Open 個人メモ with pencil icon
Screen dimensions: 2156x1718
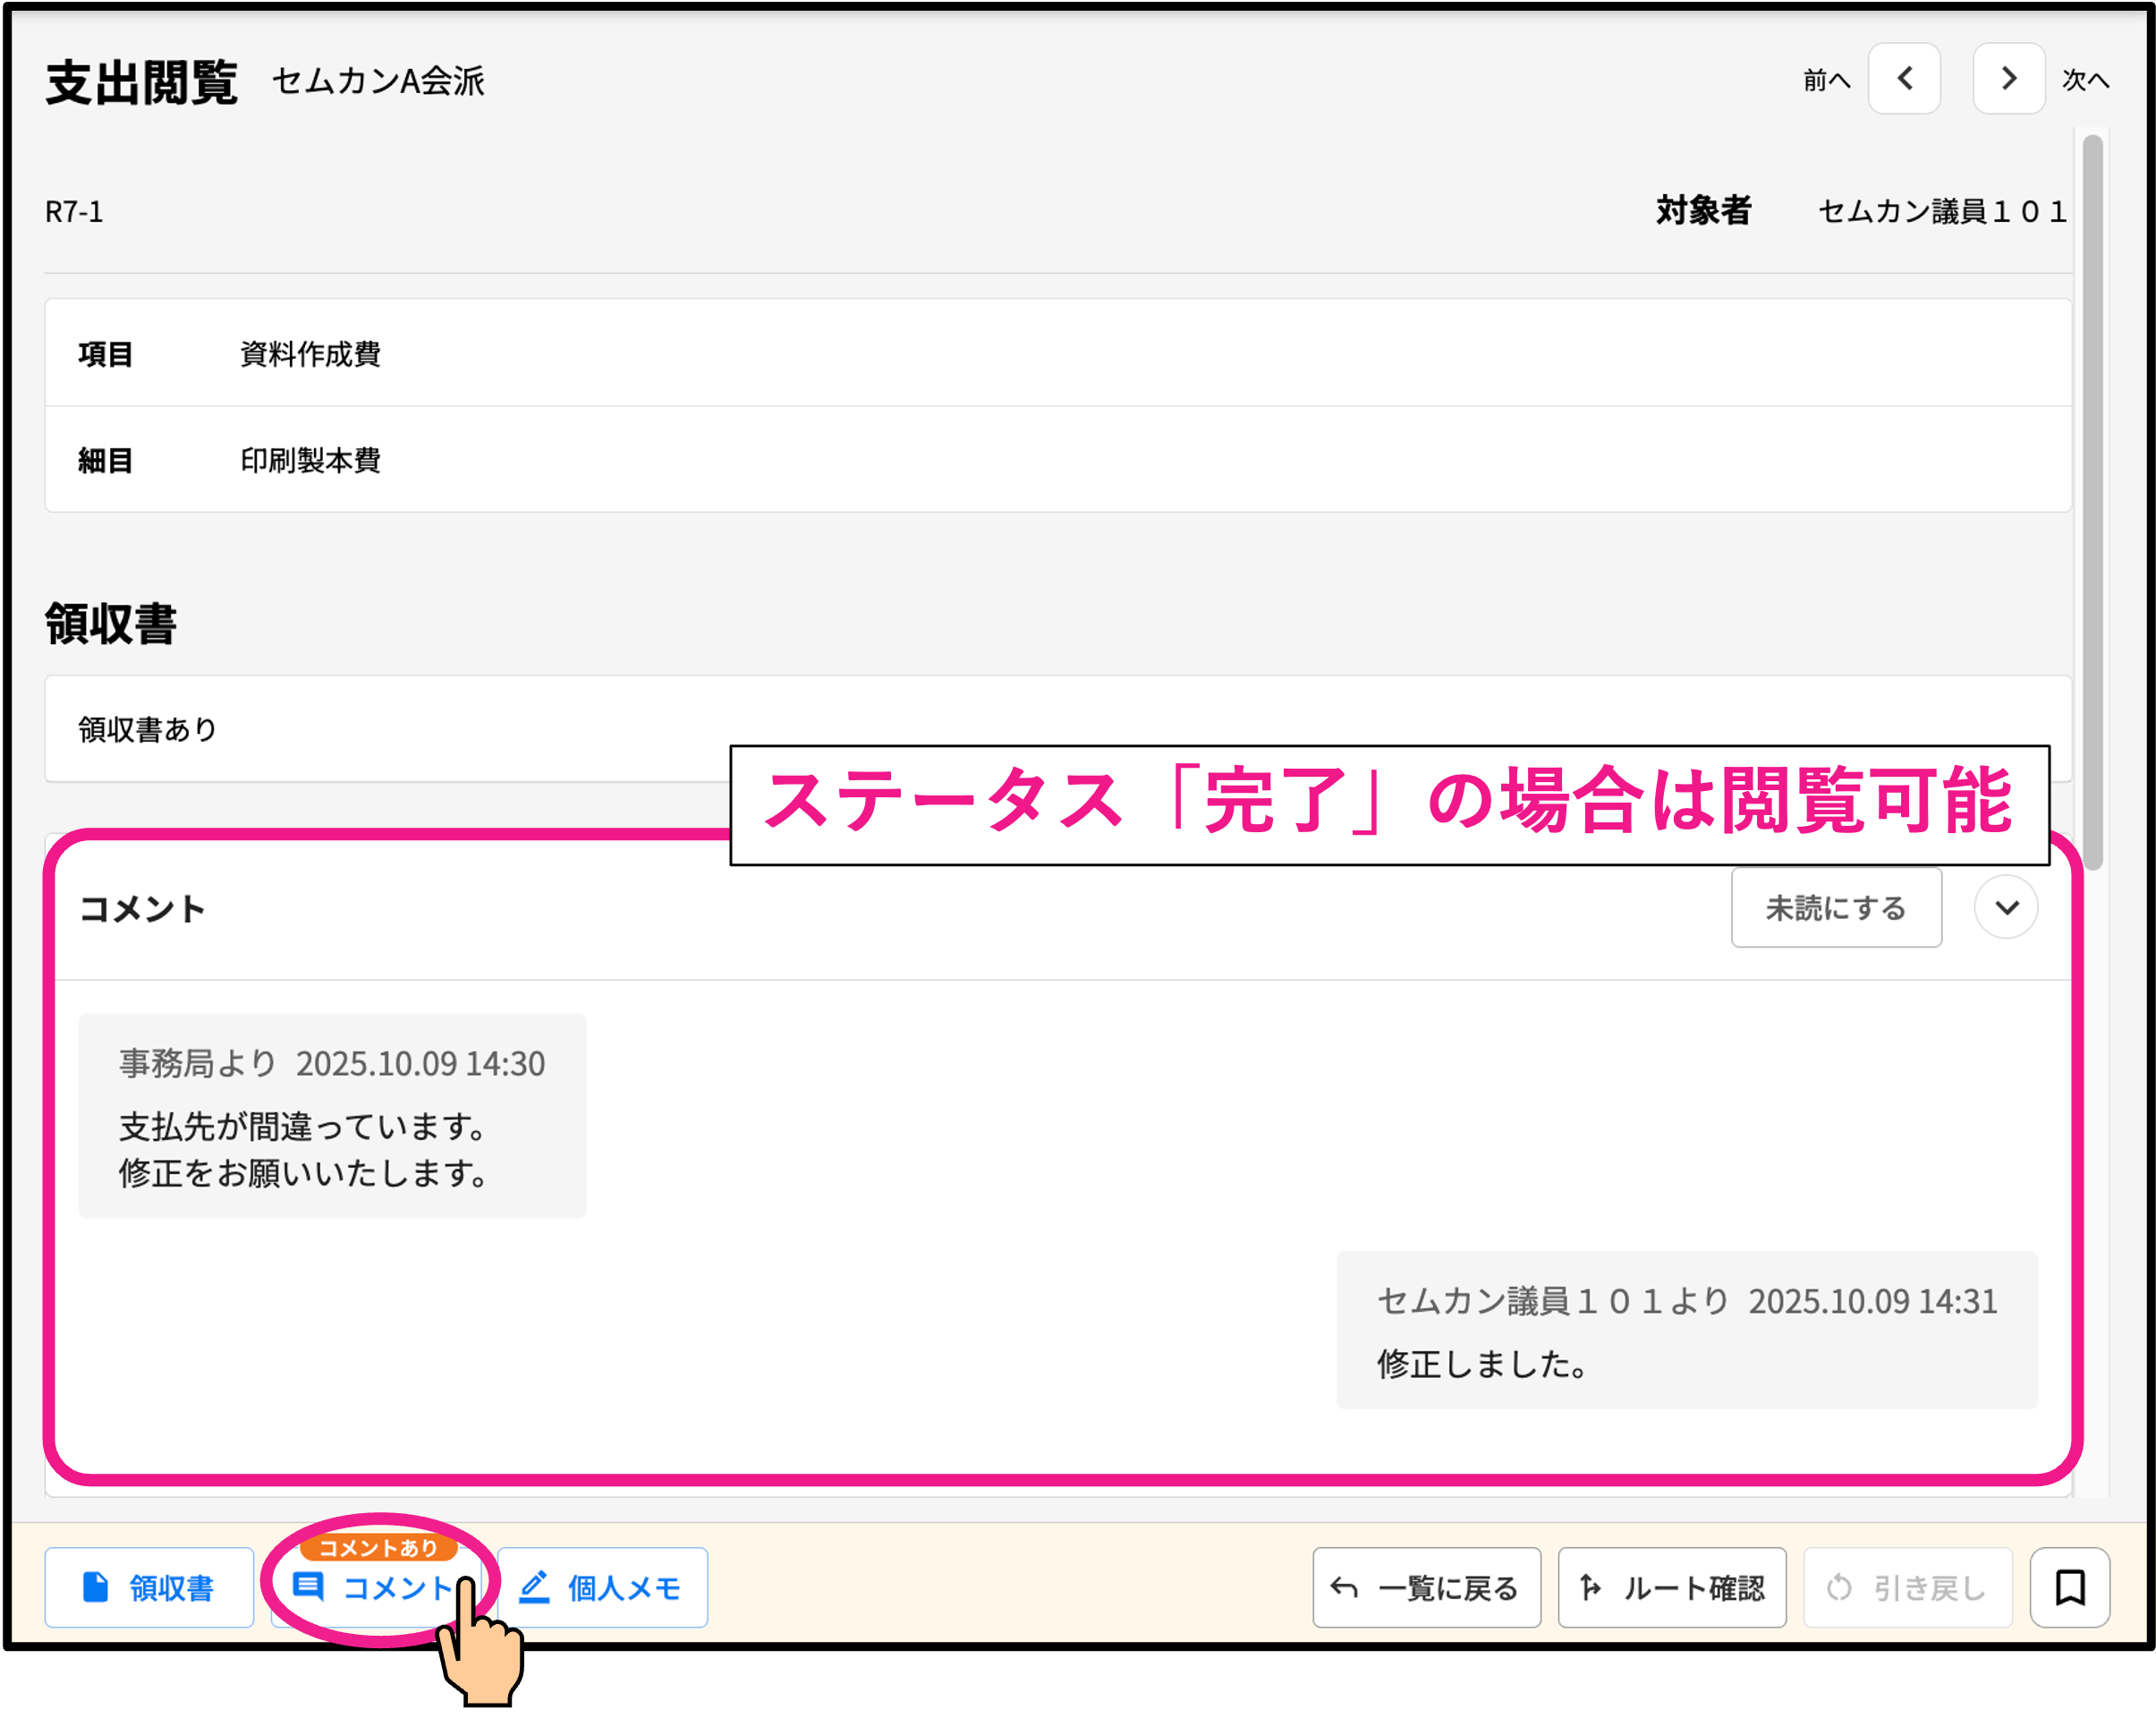(602, 1587)
